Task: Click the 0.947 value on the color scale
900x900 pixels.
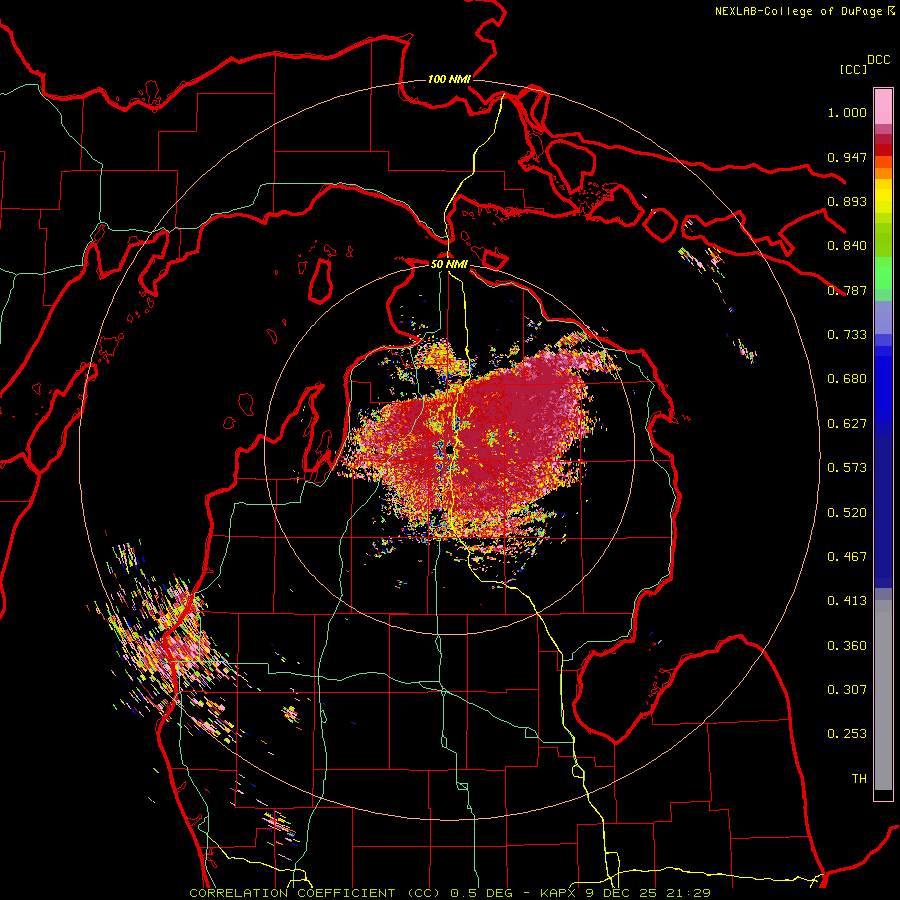Action: point(847,157)
